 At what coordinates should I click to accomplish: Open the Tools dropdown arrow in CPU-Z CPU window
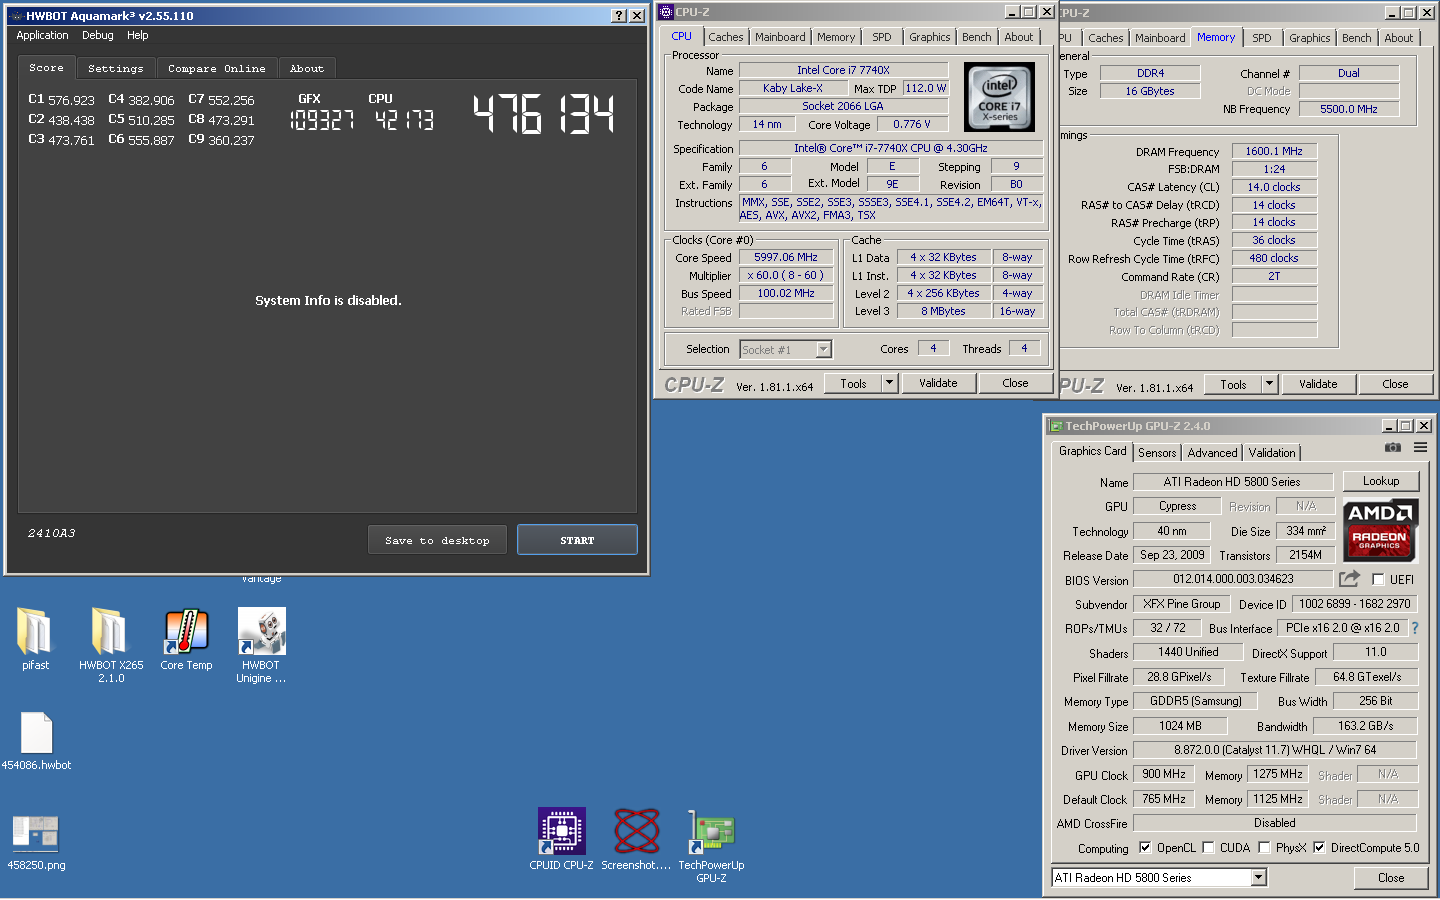tap(890, 383)
